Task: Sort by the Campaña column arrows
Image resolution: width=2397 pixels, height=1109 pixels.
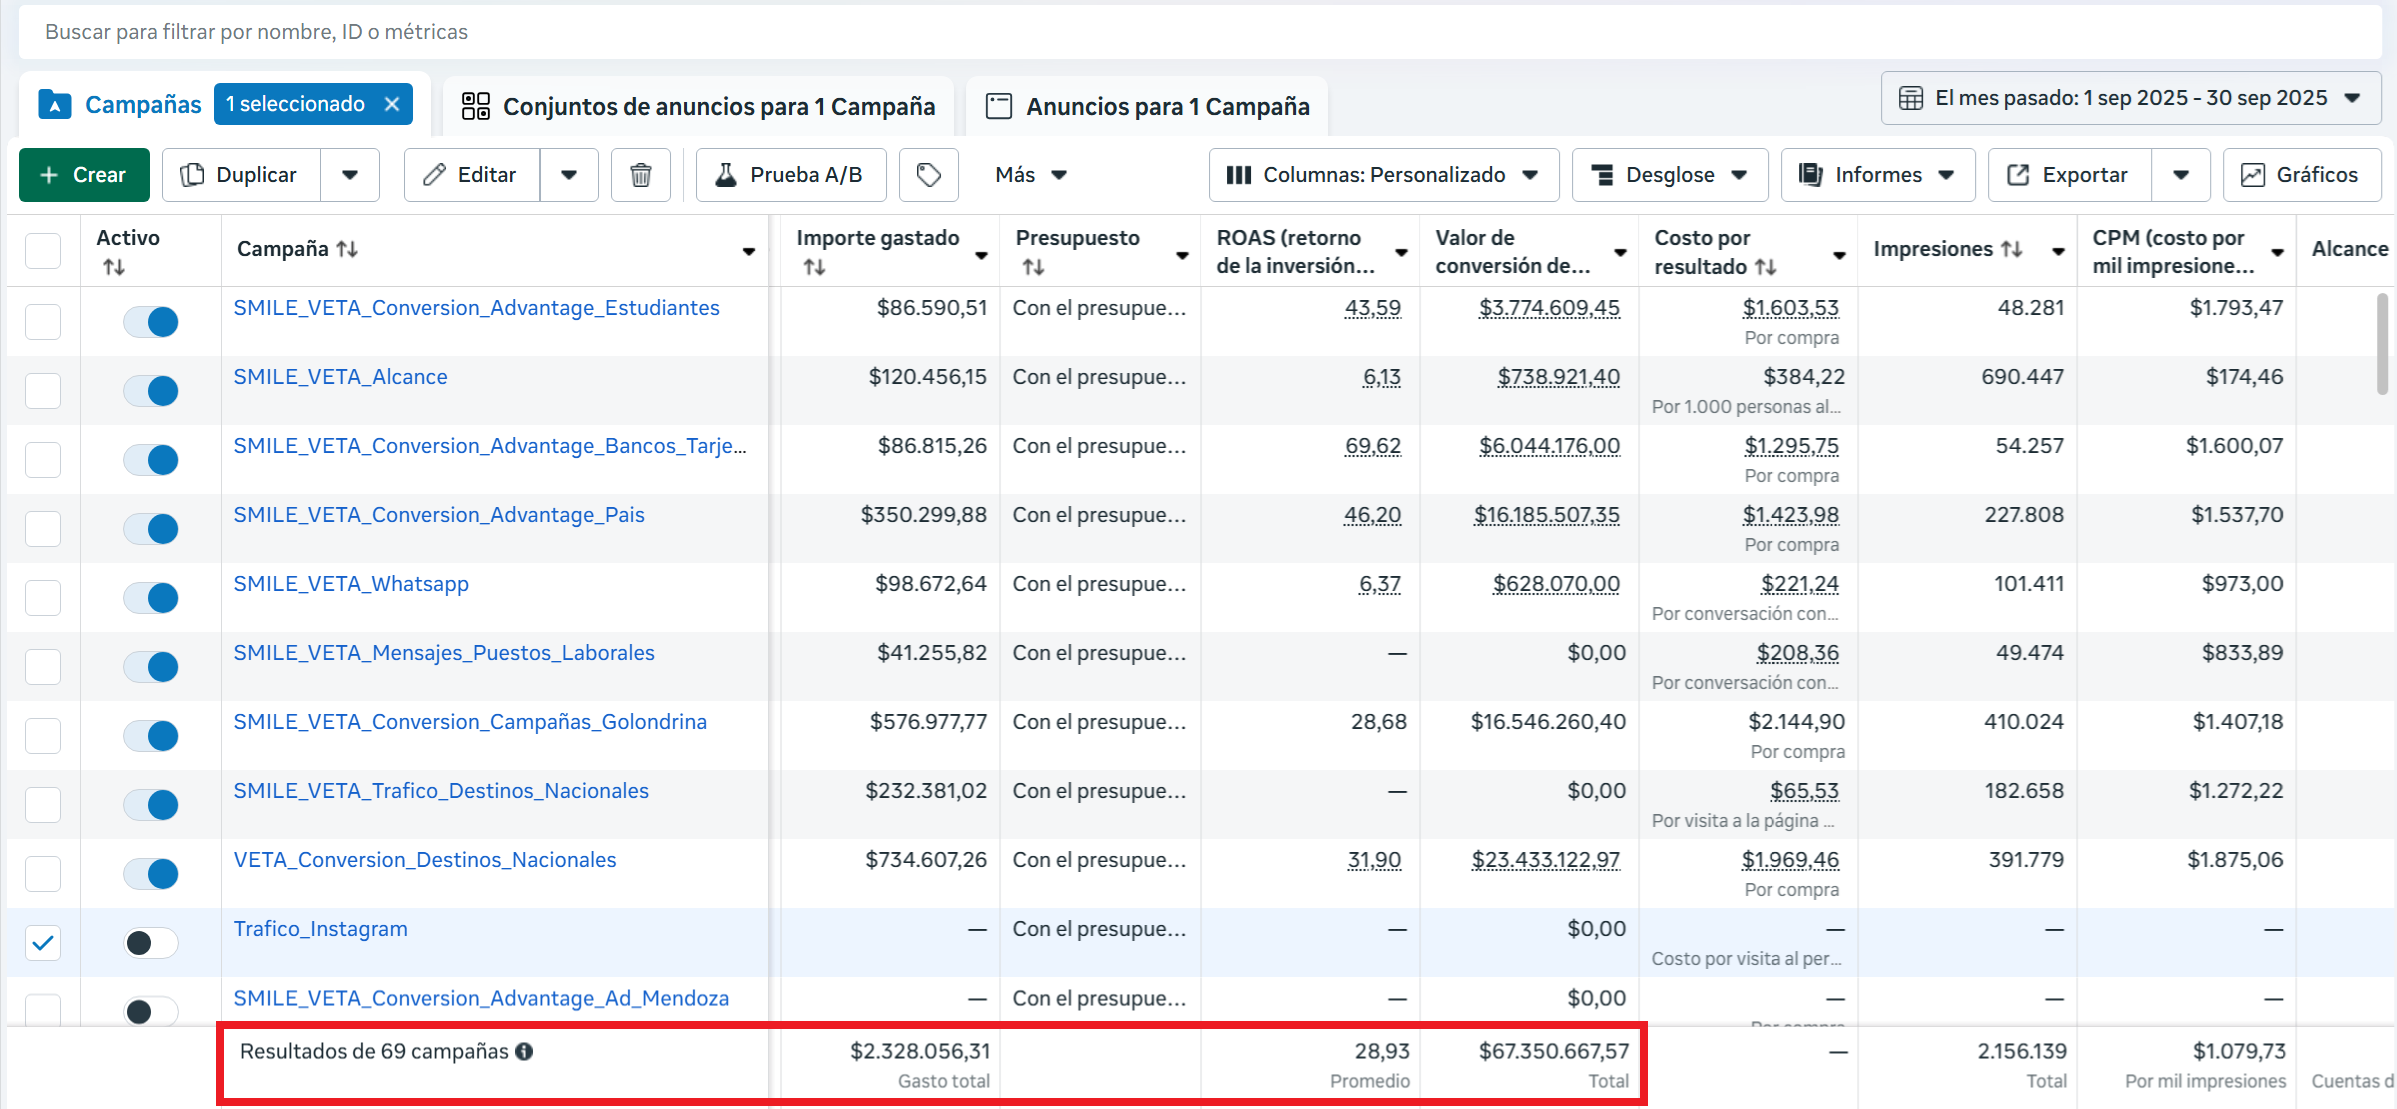Action: pyautogui.click(x=347, y=249)
